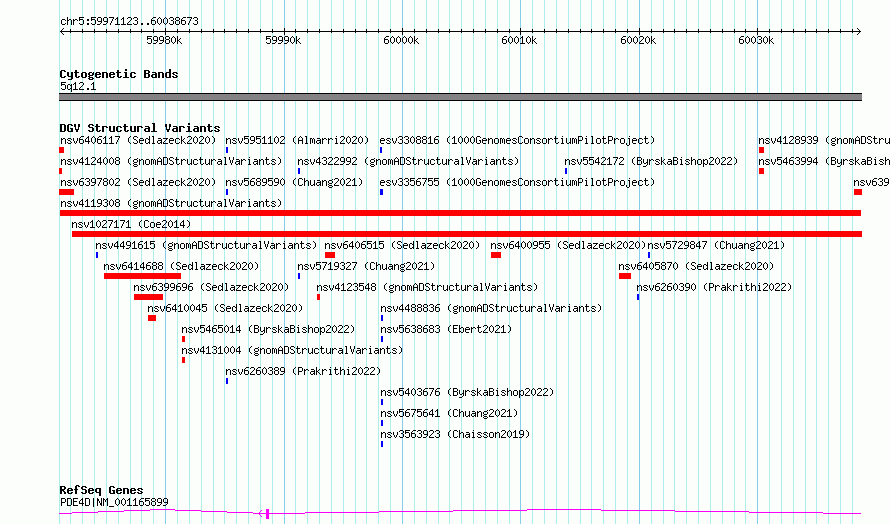890x524 pixels.
Task: Click the 60010k ruler position
Action: [x=519, y=40]
